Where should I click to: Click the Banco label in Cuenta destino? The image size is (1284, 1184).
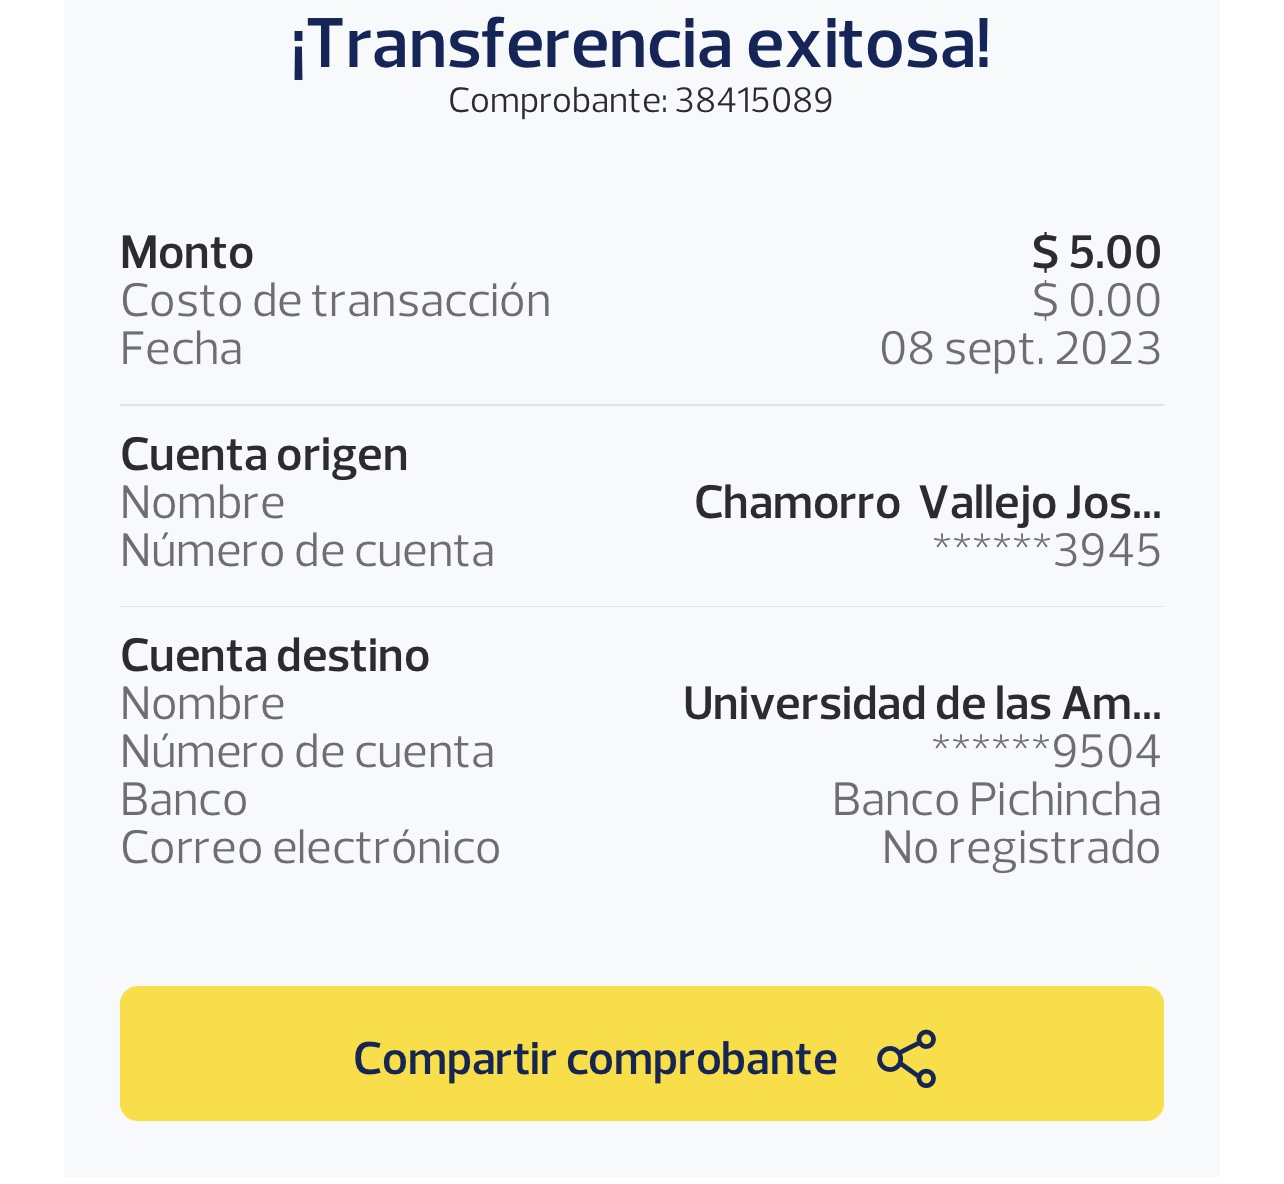(184, 800)
